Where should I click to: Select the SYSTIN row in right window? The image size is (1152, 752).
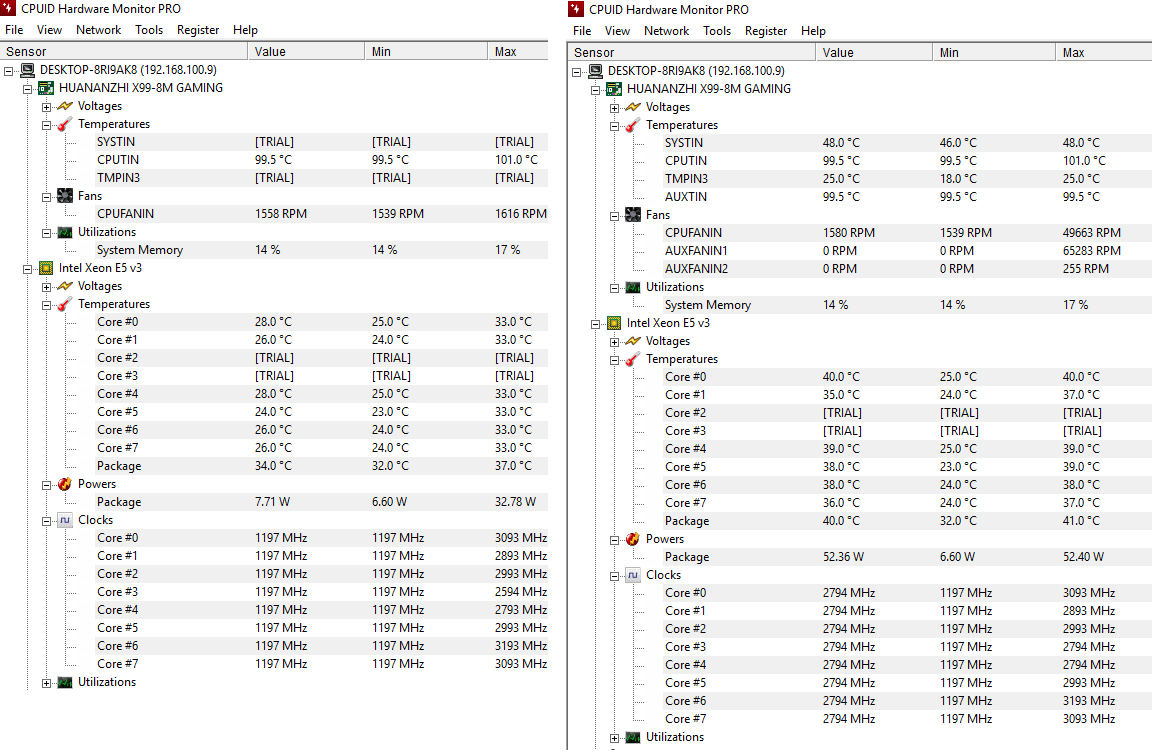coord(905,142)
